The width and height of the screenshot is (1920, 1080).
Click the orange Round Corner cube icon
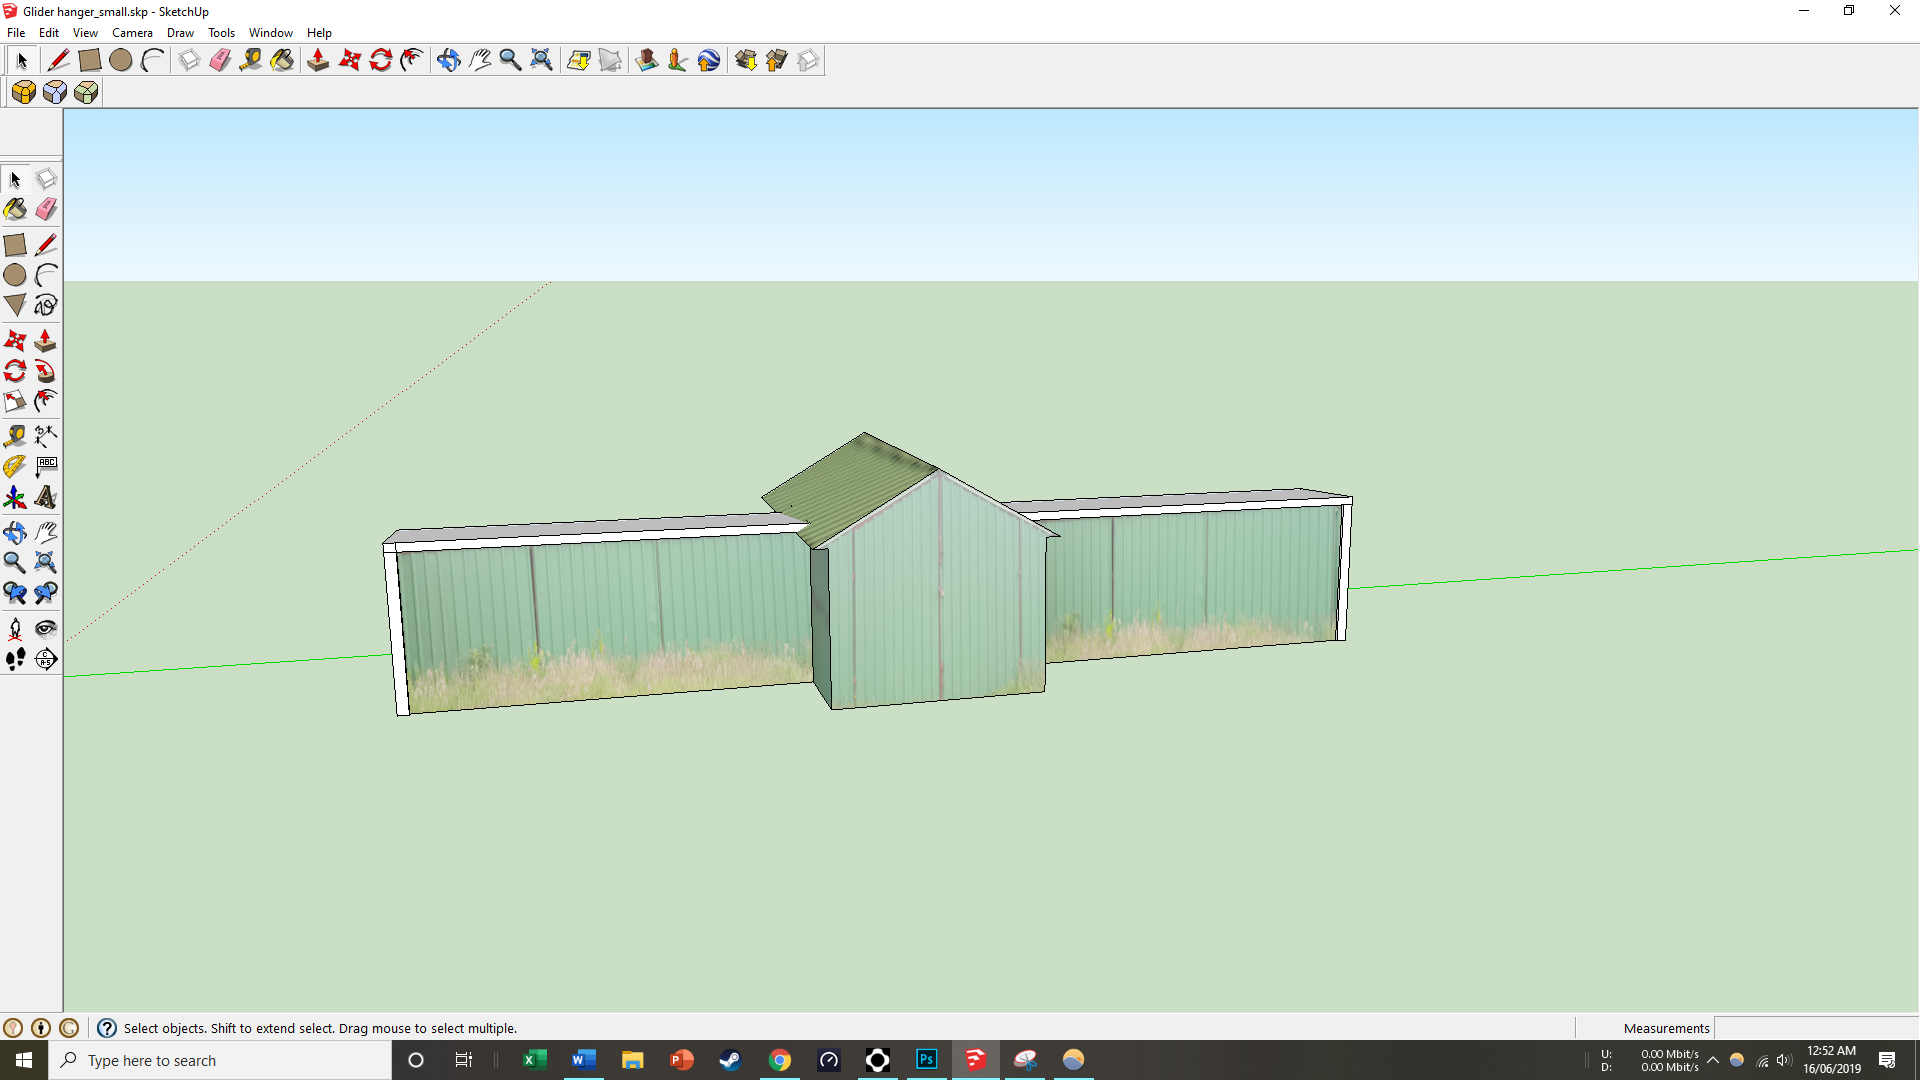(x=24, y=93)
